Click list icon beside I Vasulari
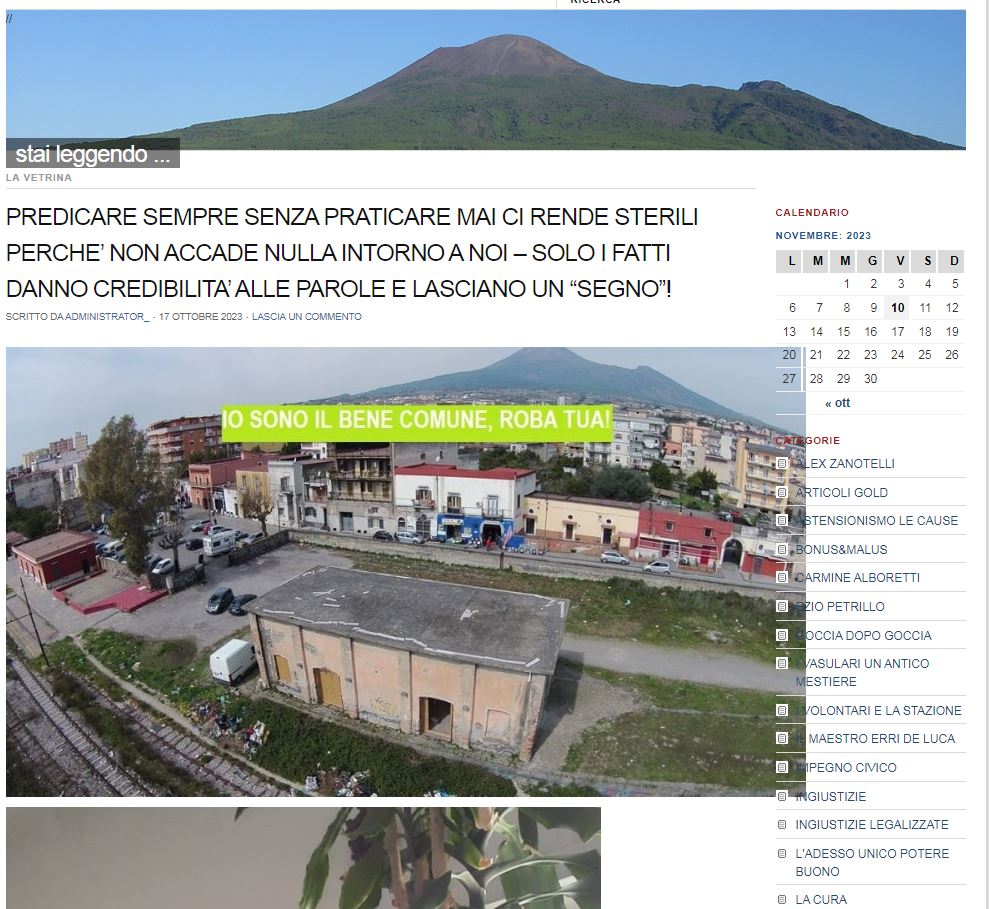The image size is (989, 909). (x=782, y=663)
